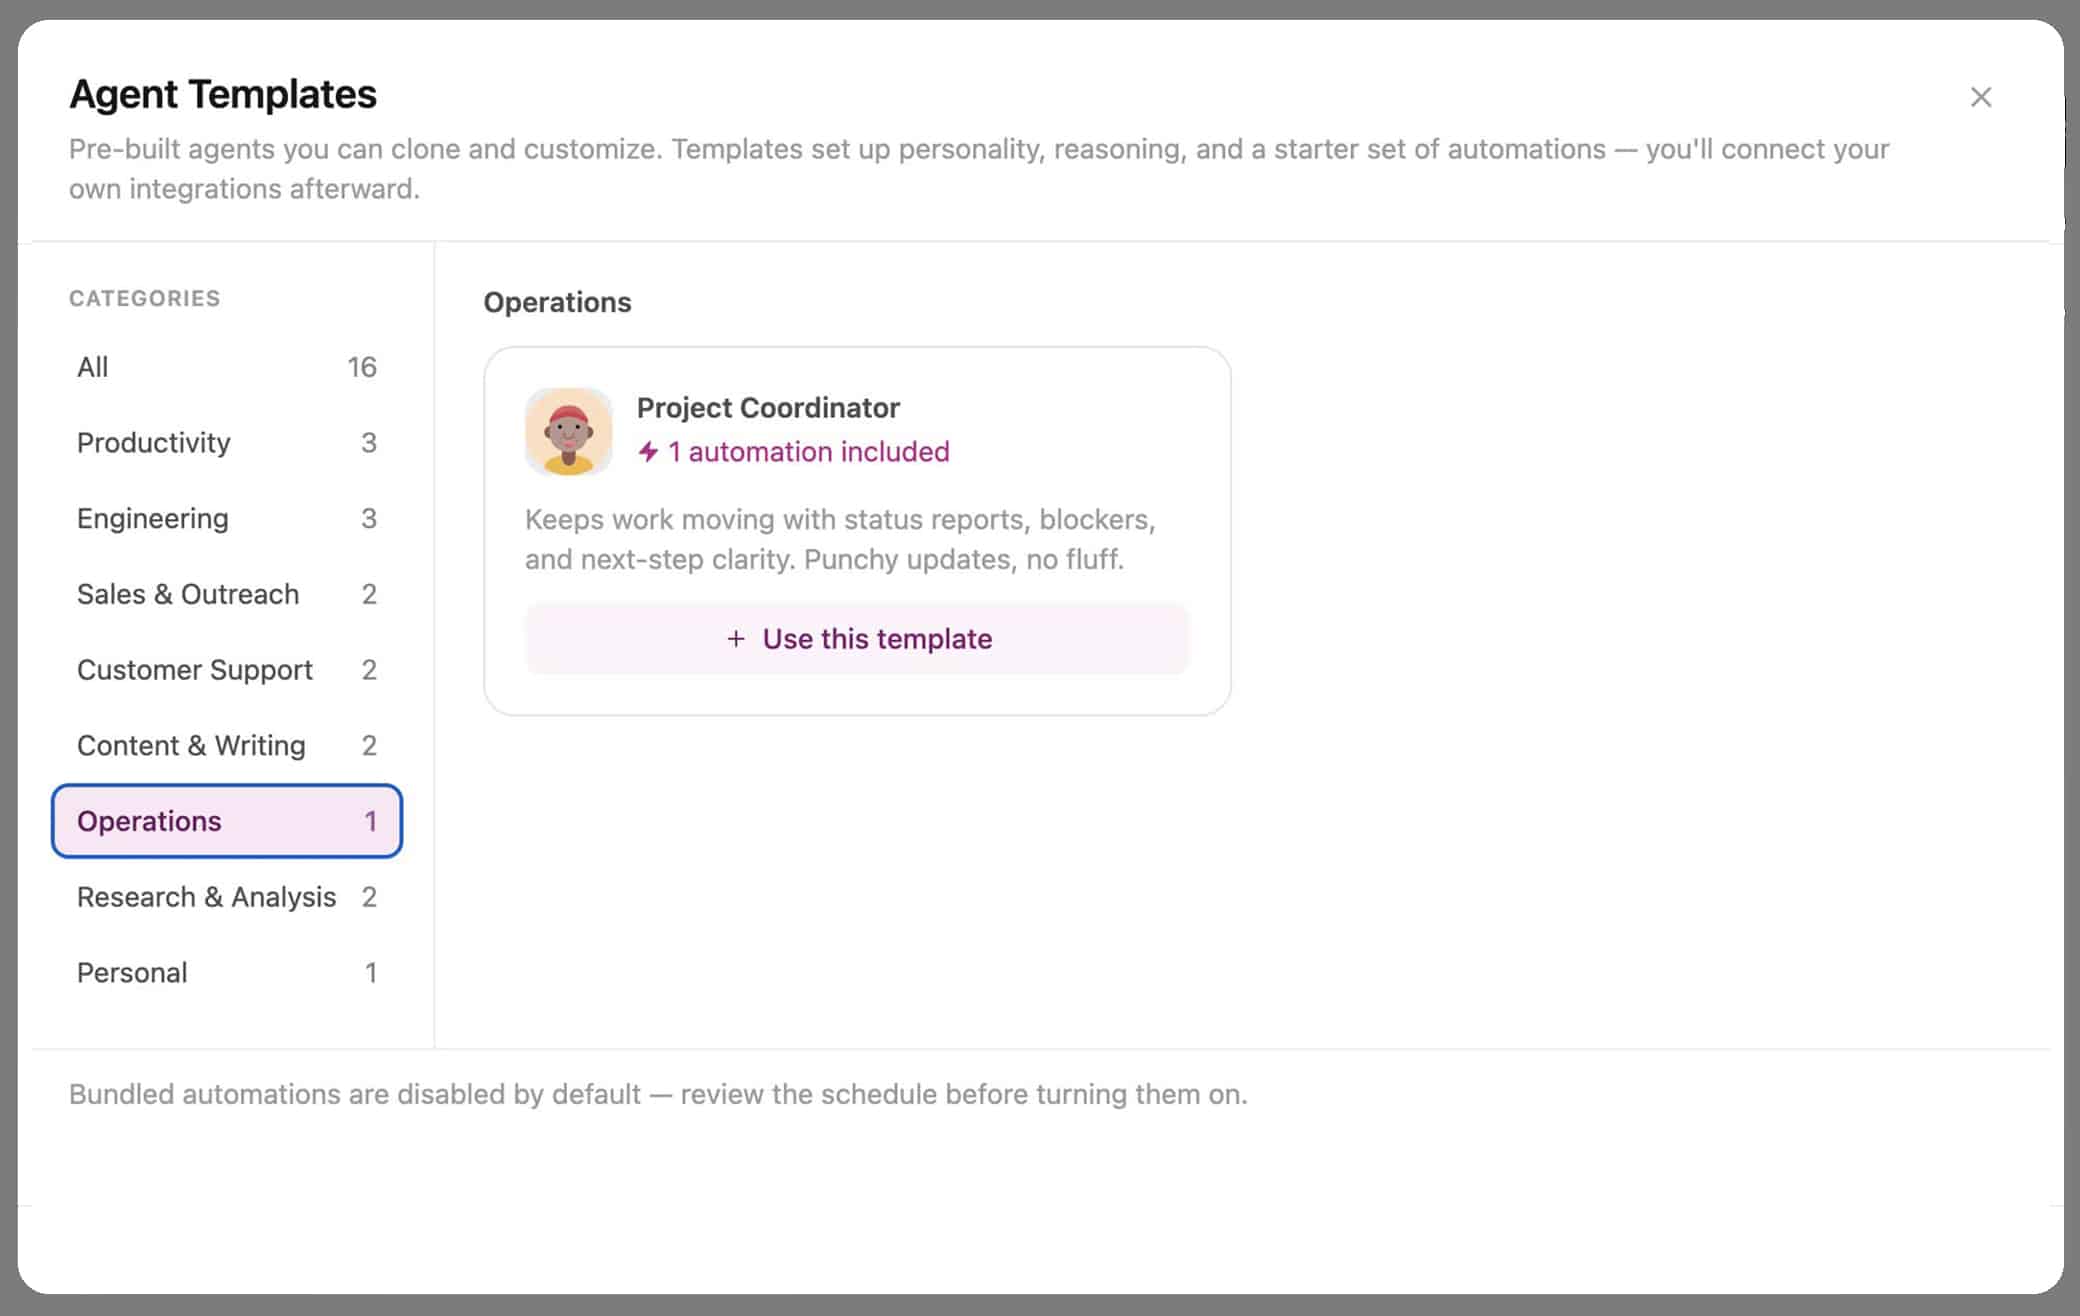
Task: Click the lightning bolt automation icon
Action: click(648, 452)
